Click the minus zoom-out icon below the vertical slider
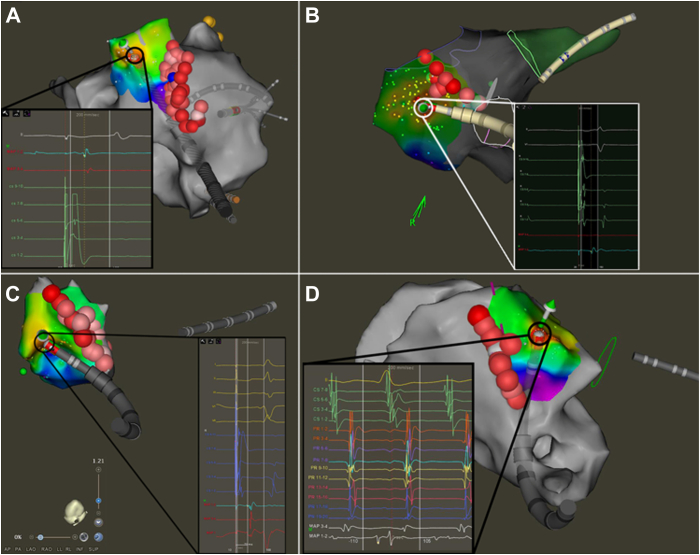Viewport: 700px width, 555px height. tap(98, 513)
